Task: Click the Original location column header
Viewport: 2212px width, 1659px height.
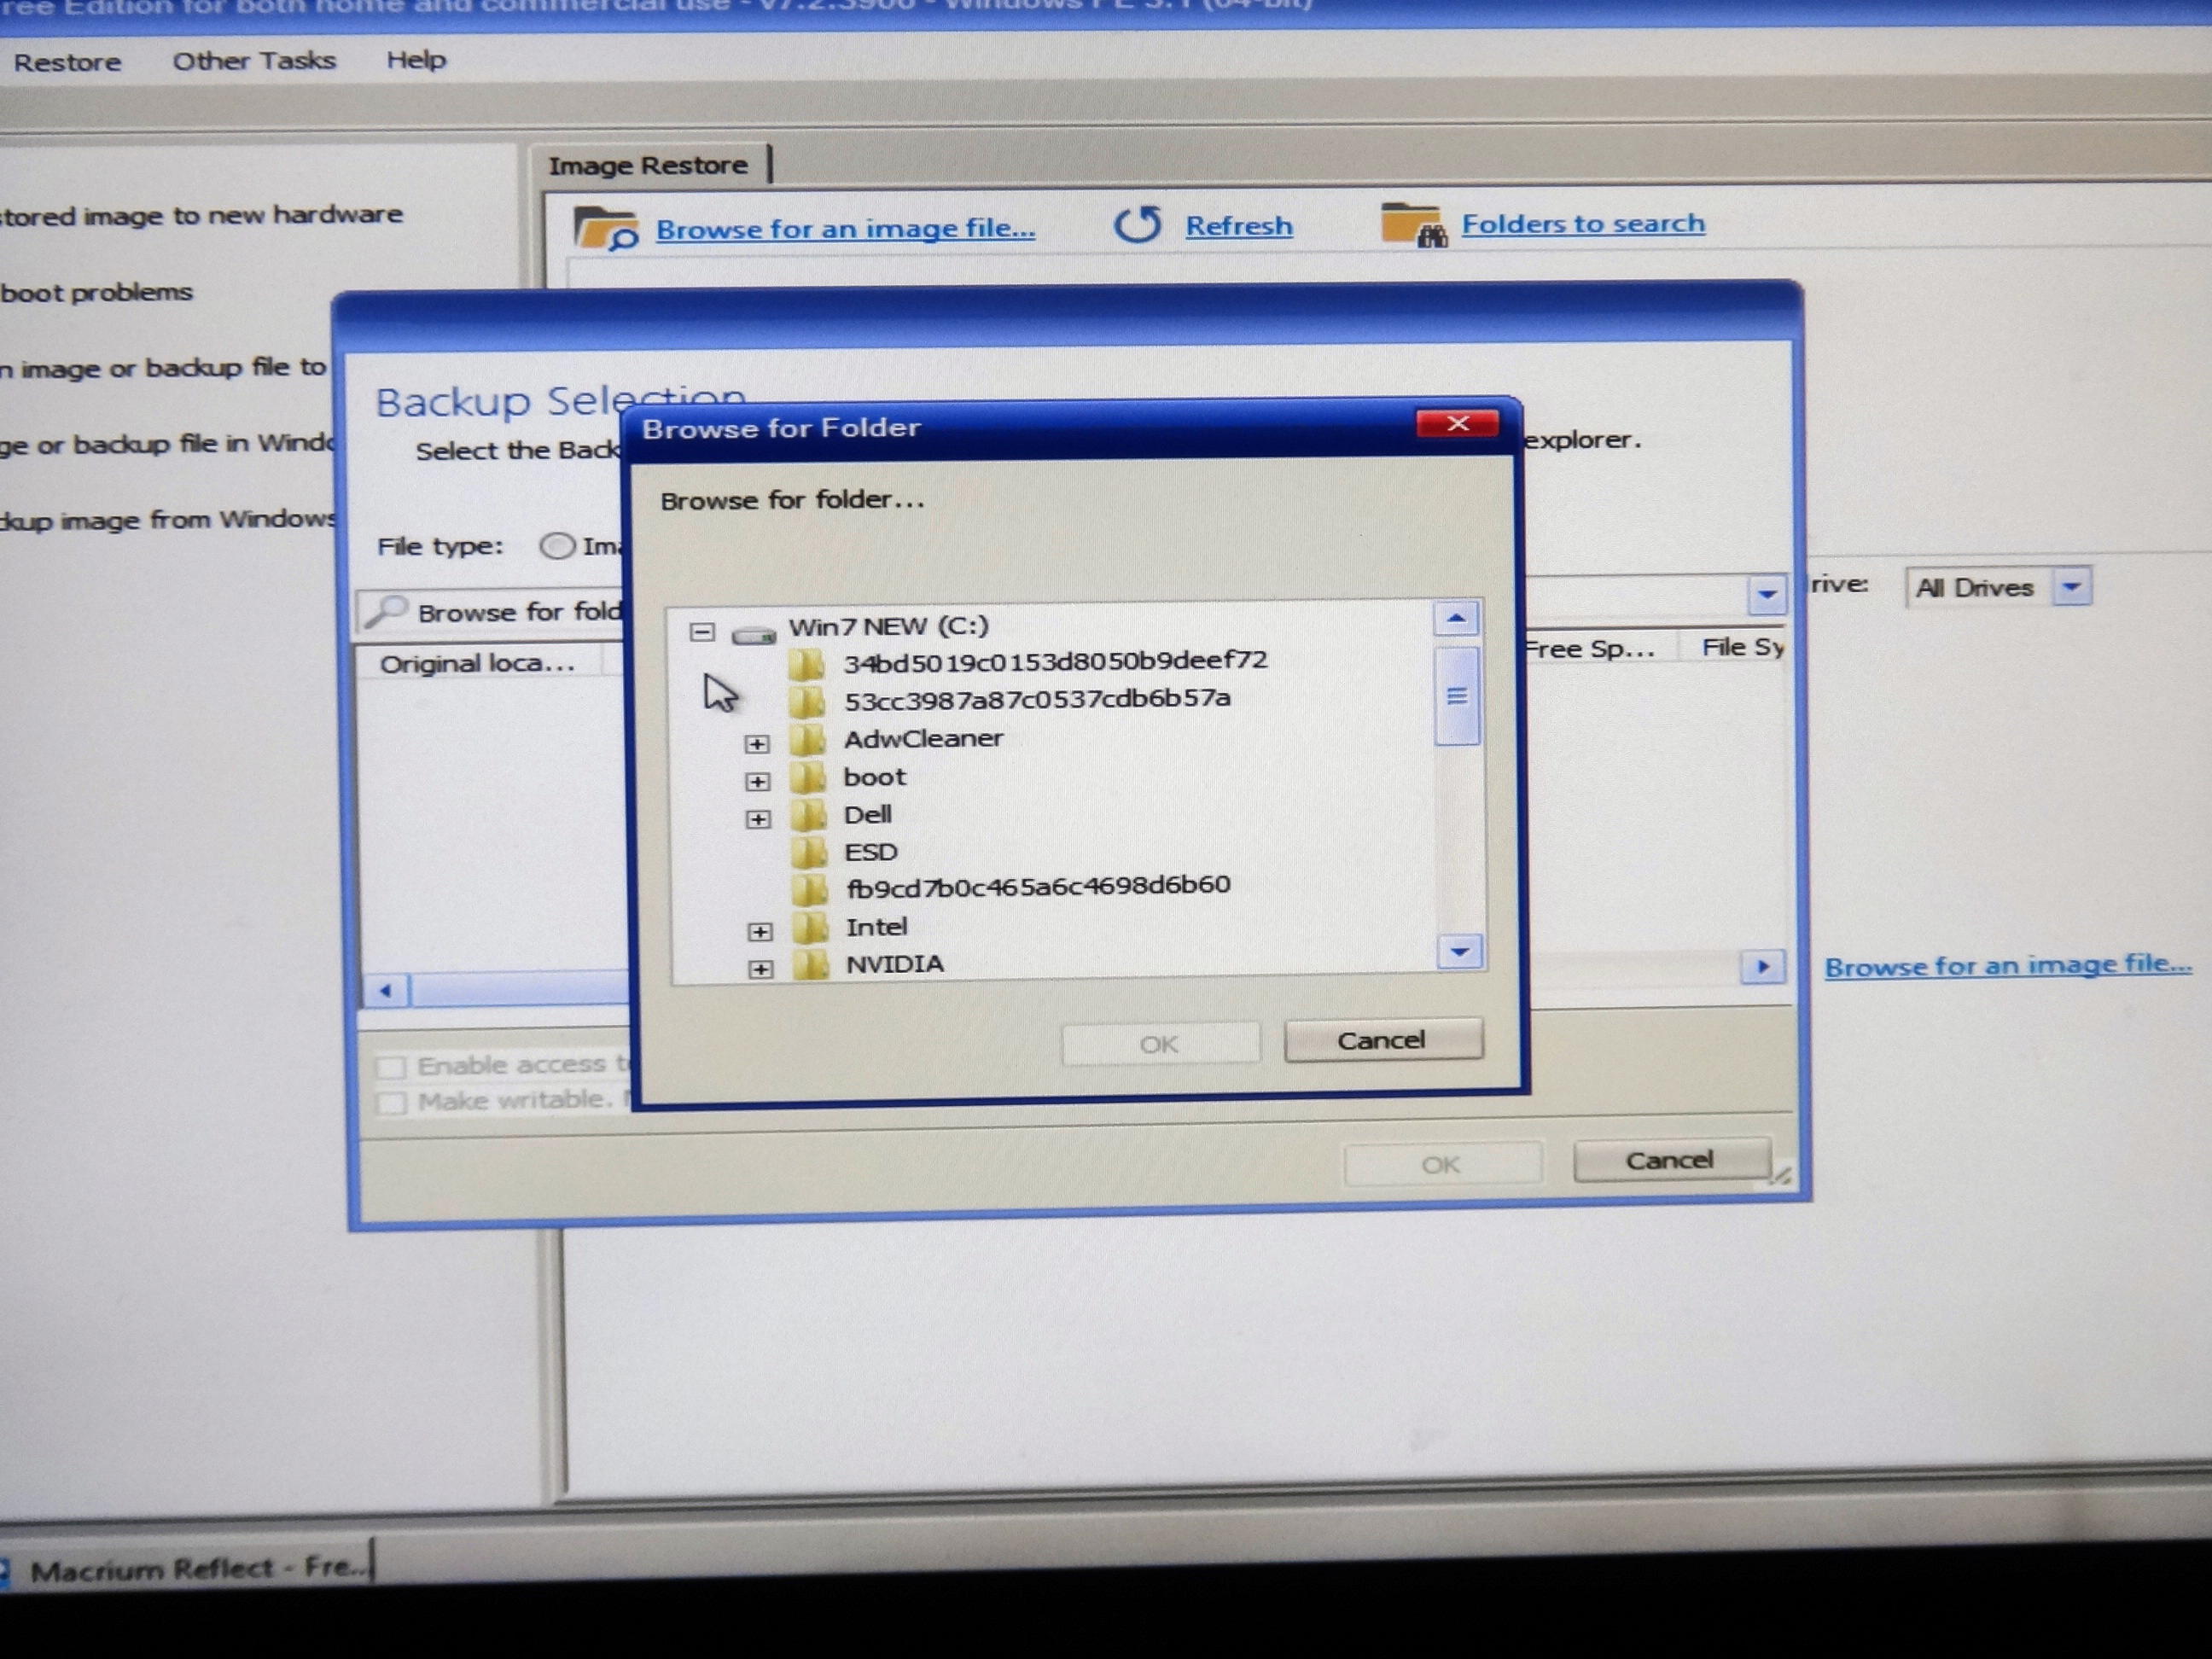Action: click(478, 664)
